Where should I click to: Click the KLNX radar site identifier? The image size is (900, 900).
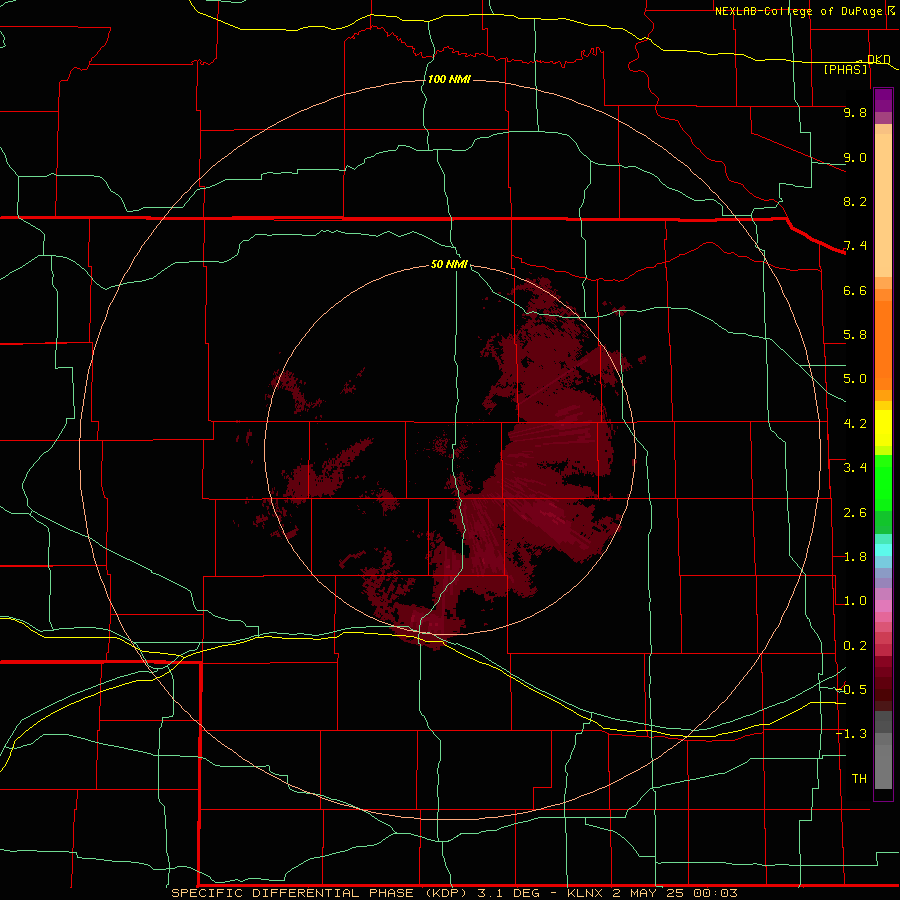585,893
